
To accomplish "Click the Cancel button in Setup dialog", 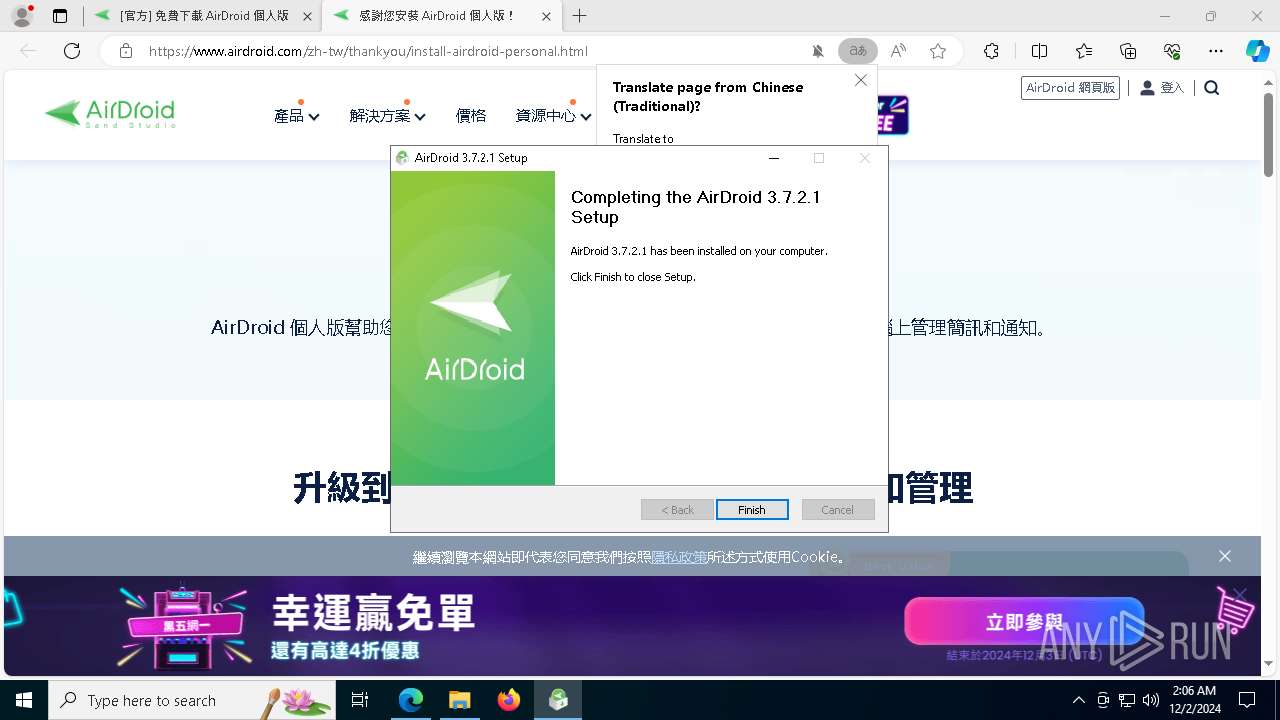I will click(x=838, y=510).
